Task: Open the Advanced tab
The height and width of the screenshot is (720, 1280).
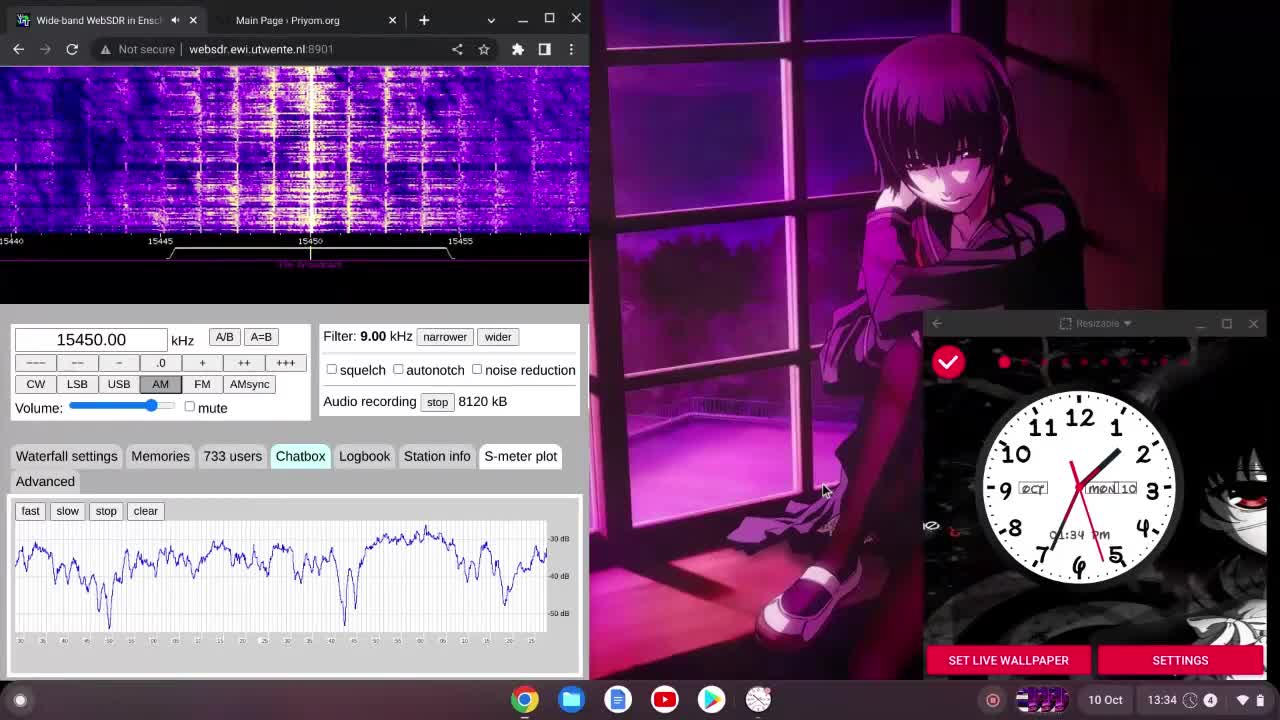Action: point(45,481)
